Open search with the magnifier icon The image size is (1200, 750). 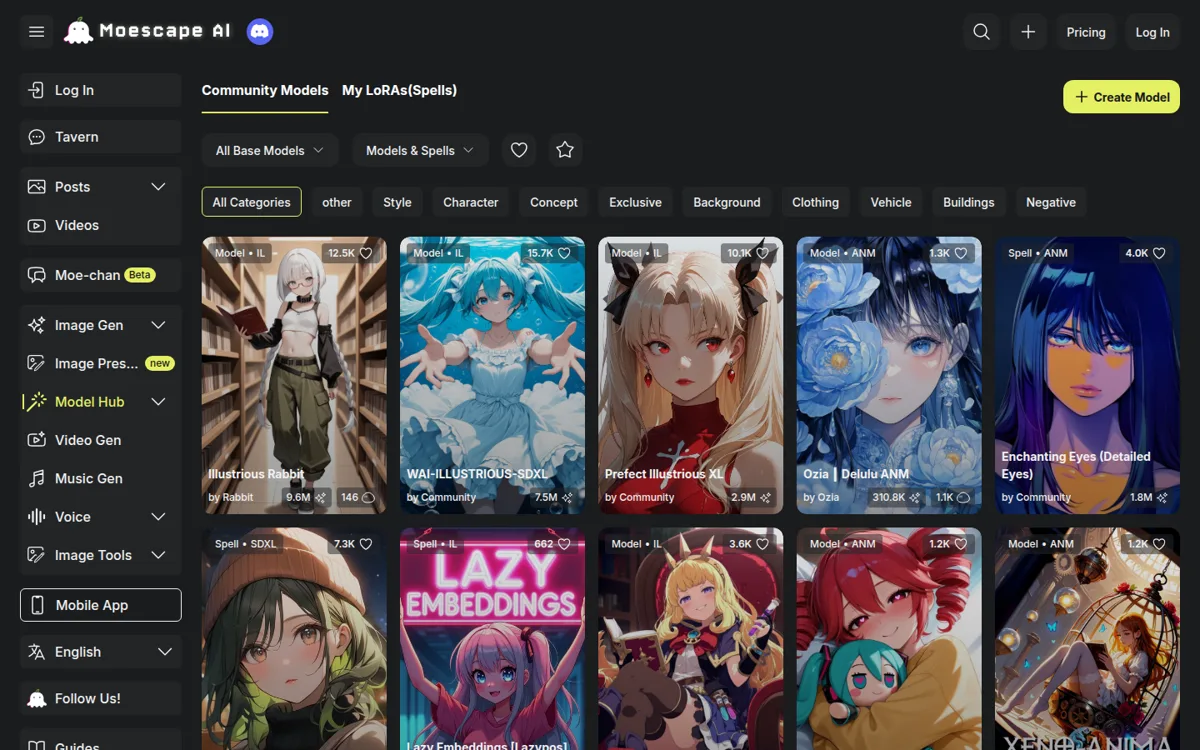pyautogui.click(x=982, y=32)
